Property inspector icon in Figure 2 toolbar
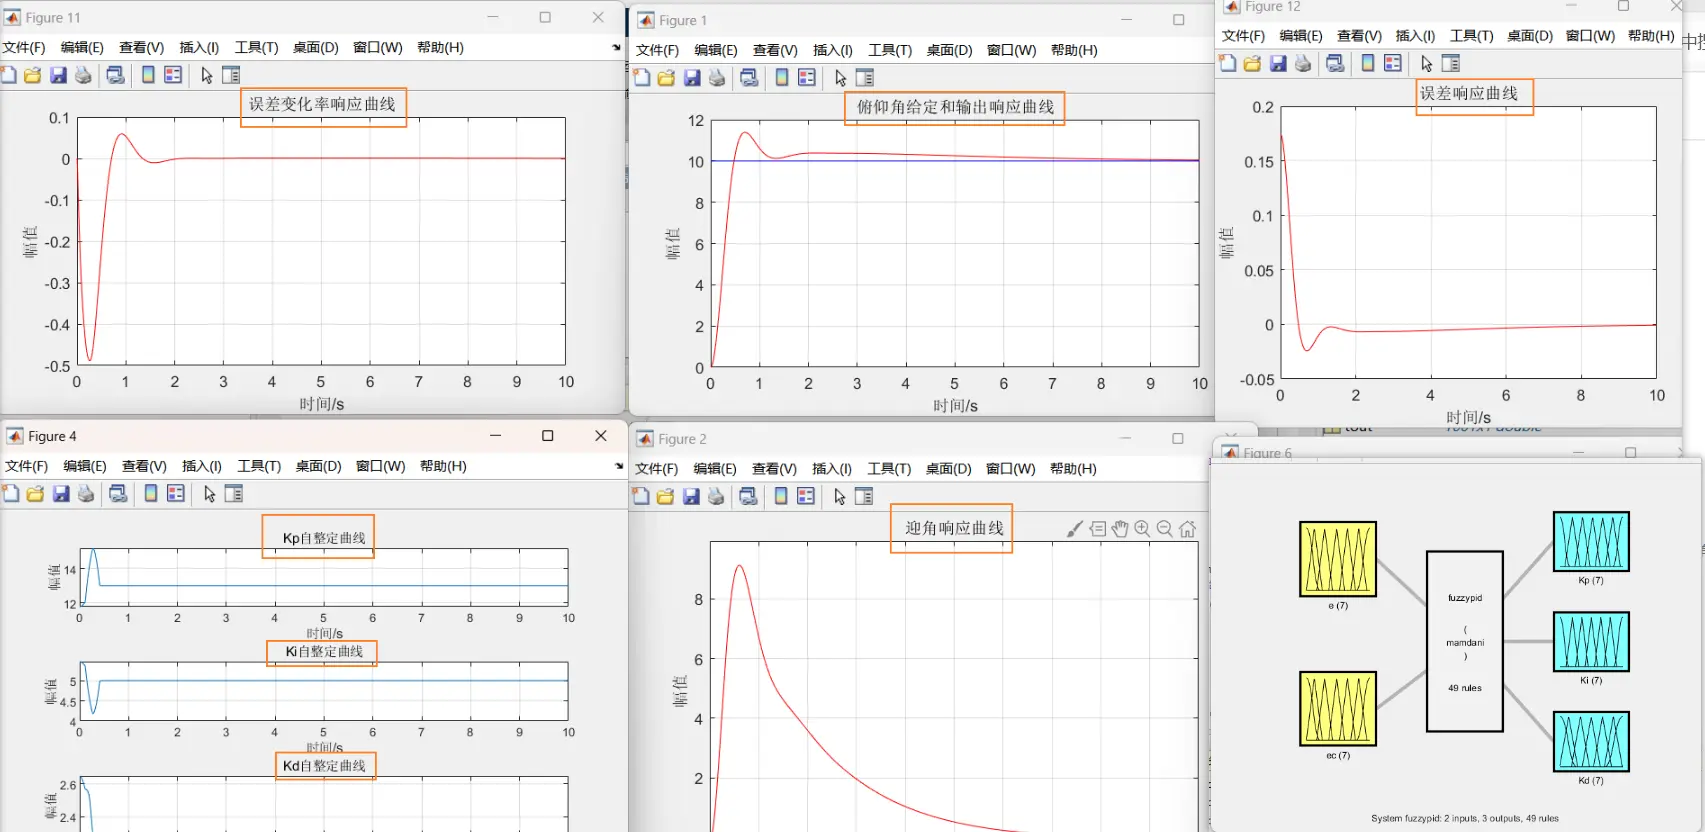1705x832 pixels. point(864,496)
